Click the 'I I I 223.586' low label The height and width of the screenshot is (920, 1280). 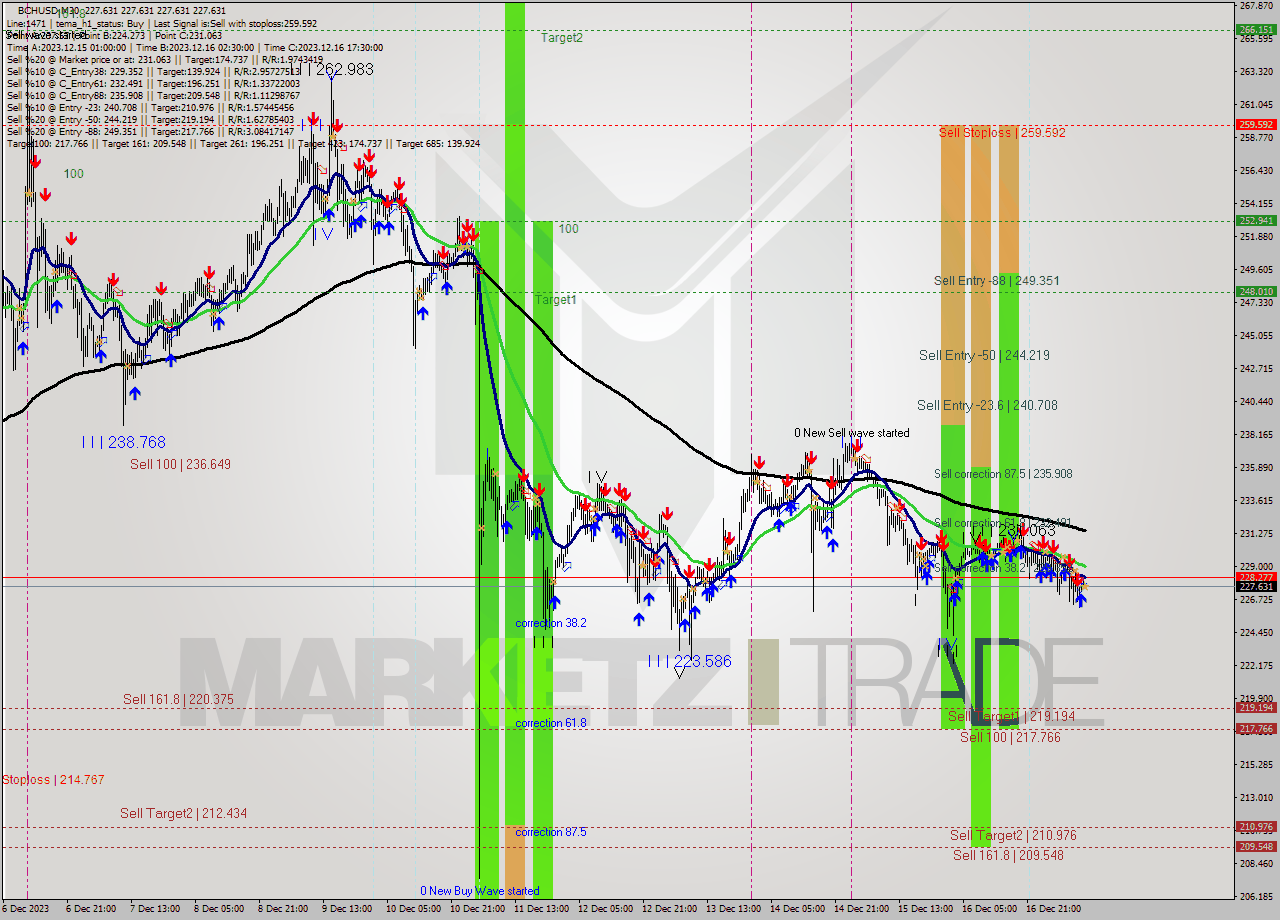(x=689, y=661)
